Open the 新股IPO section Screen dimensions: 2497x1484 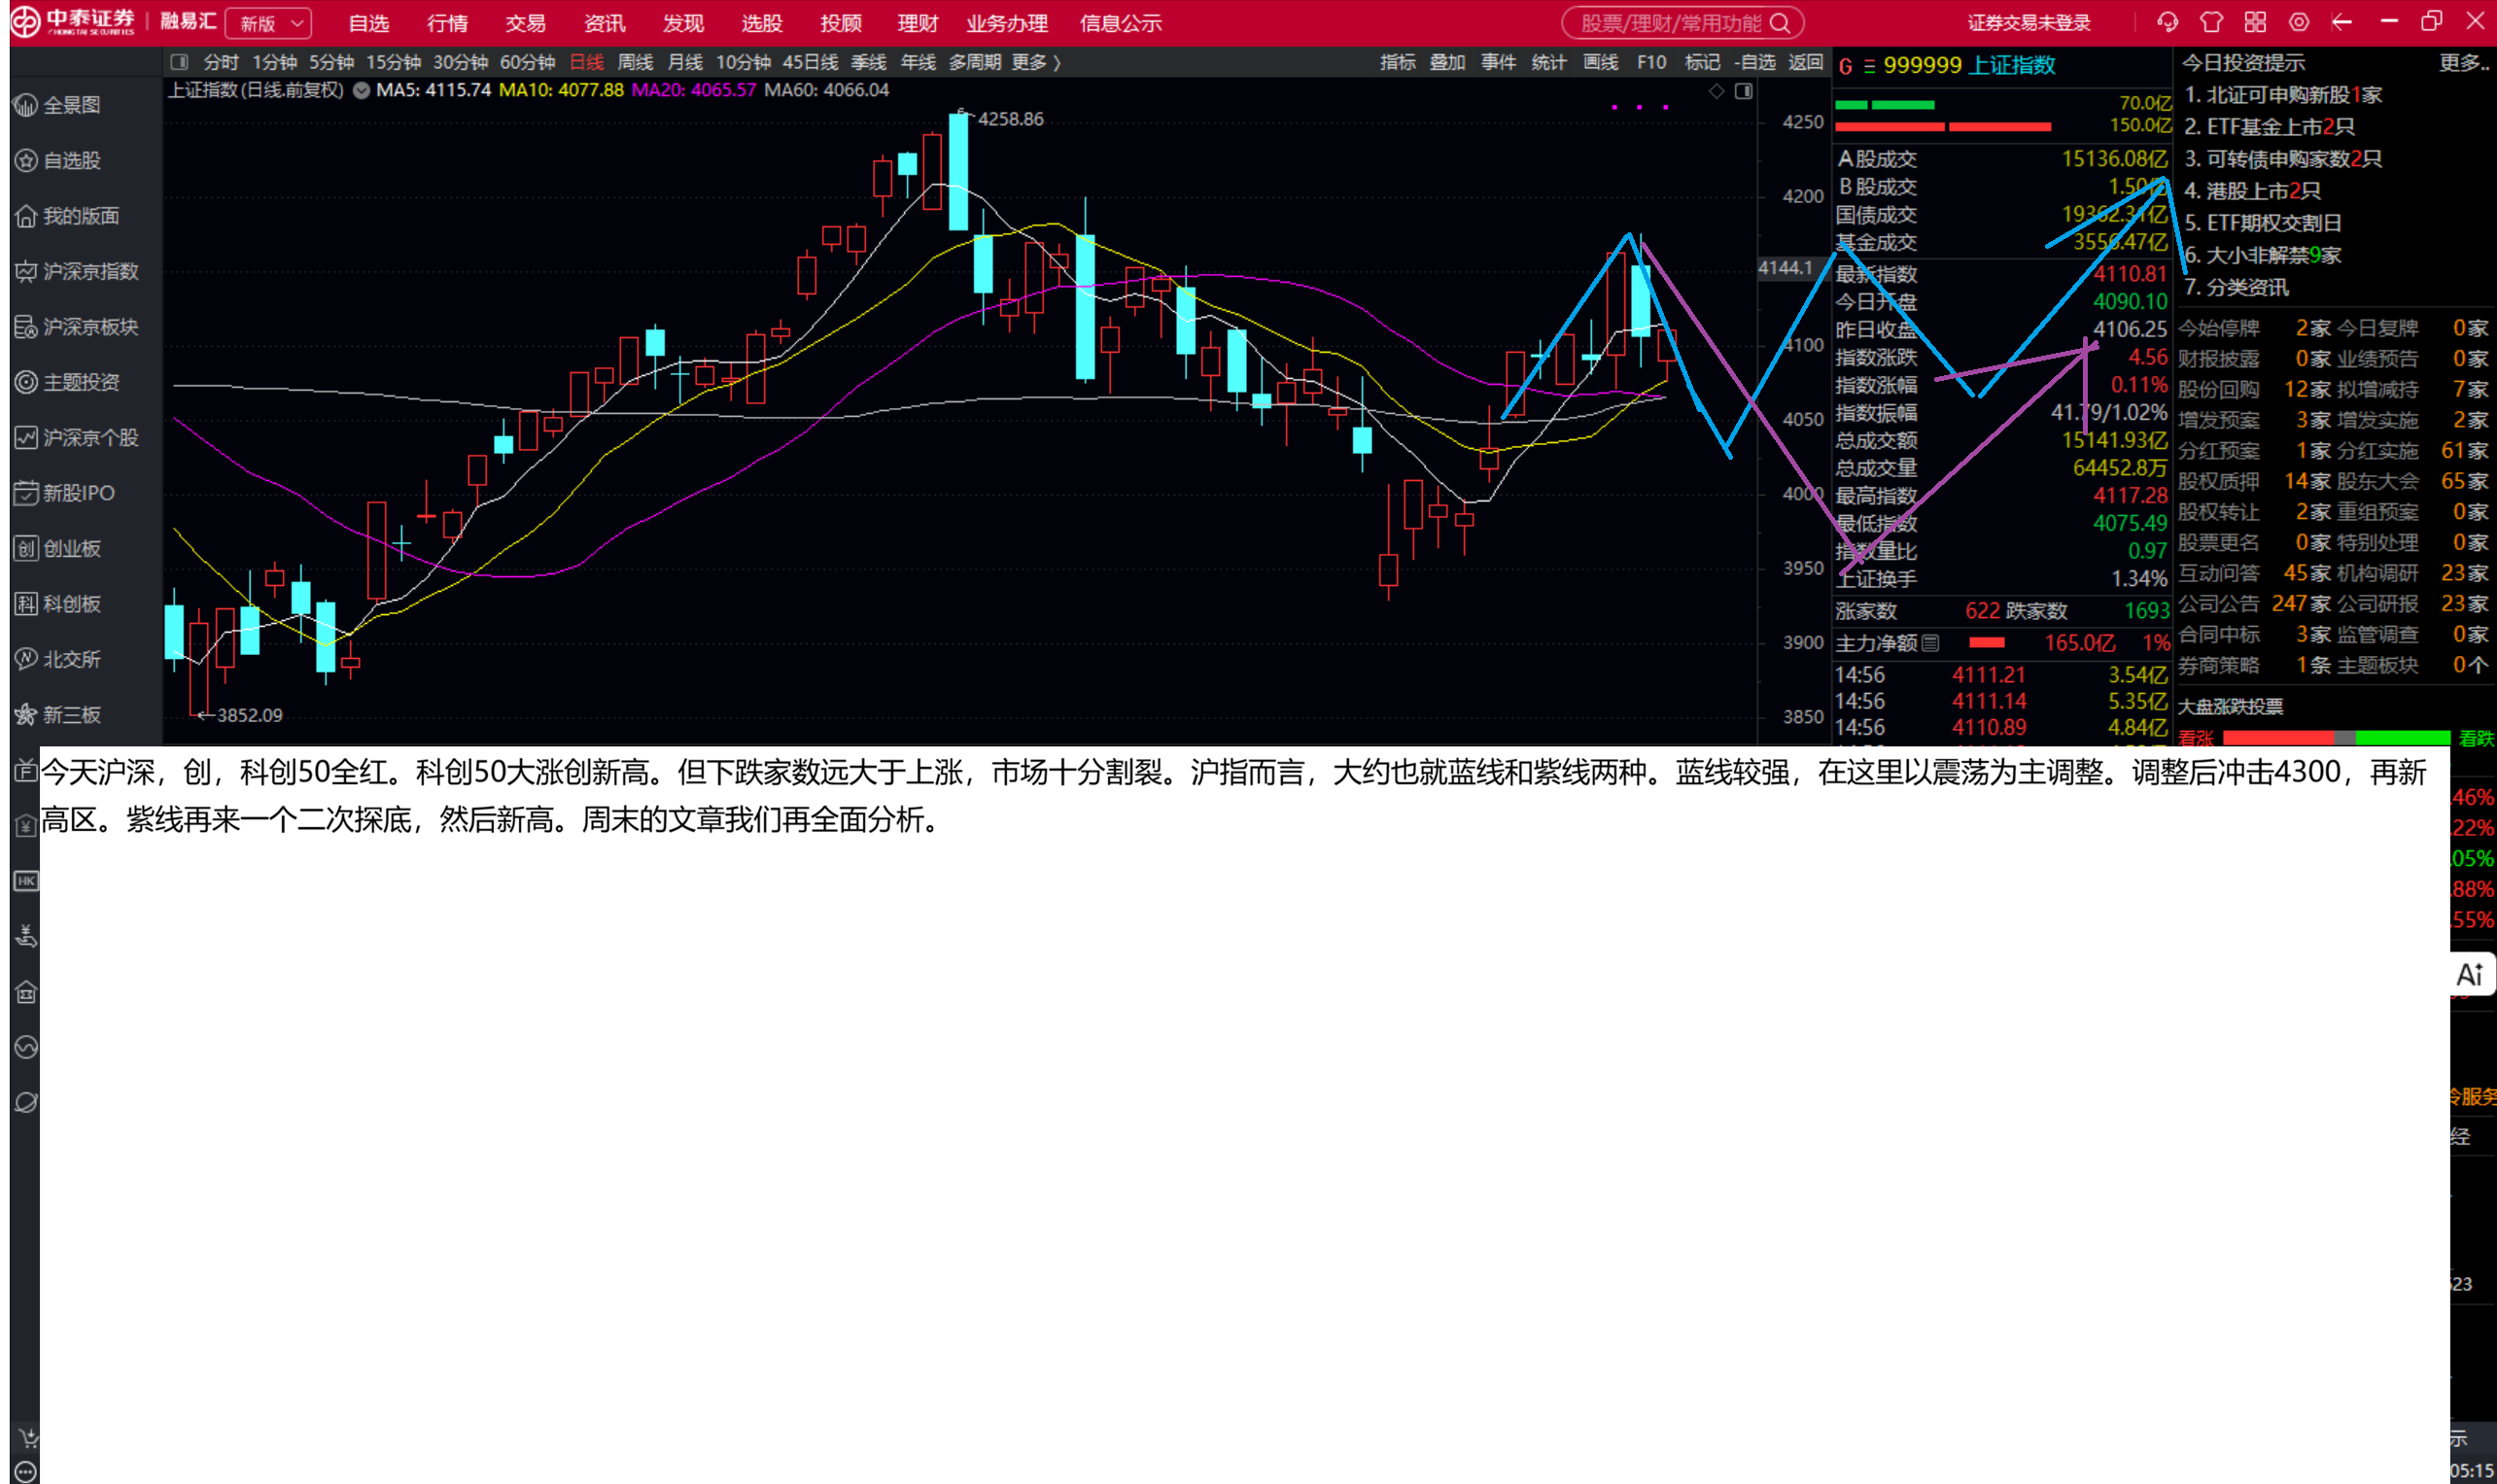point(65,493)
